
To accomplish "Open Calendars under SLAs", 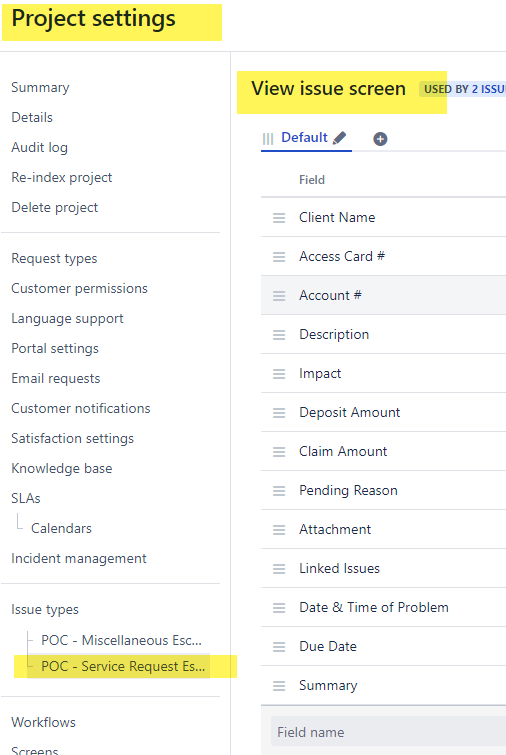I will point(61,528).
